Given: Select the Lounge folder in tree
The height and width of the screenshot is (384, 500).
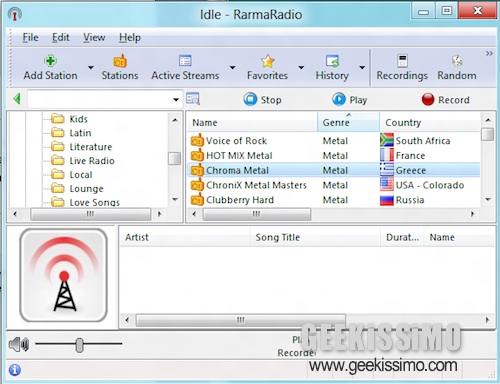Looking at the screenshot, I should tap(86, 189).
